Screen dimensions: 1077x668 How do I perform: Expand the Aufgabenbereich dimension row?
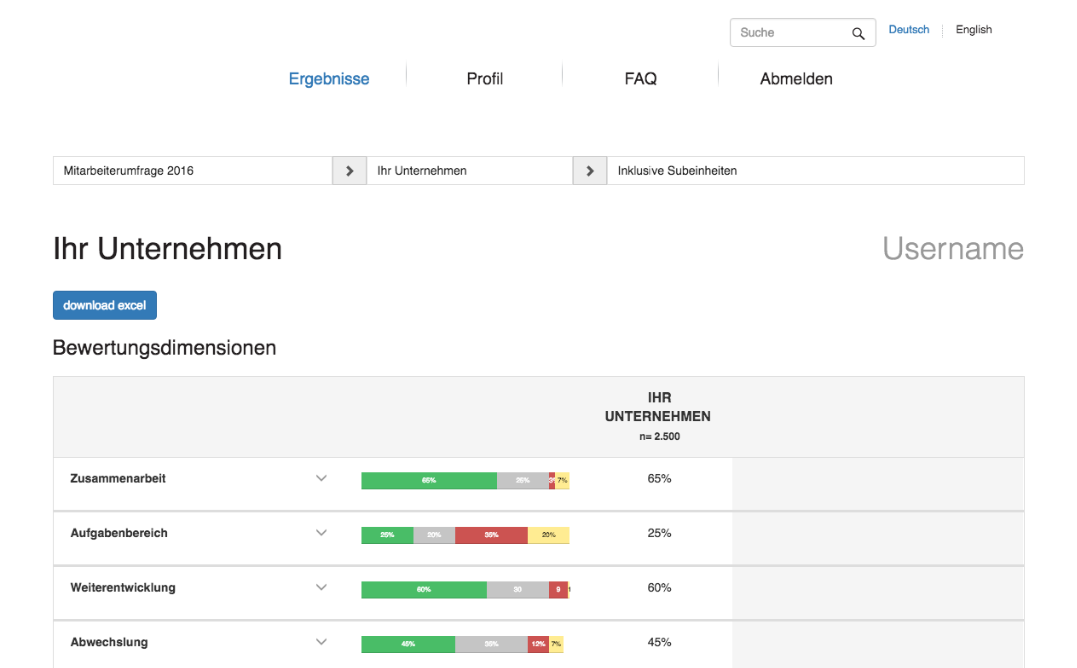321,532
